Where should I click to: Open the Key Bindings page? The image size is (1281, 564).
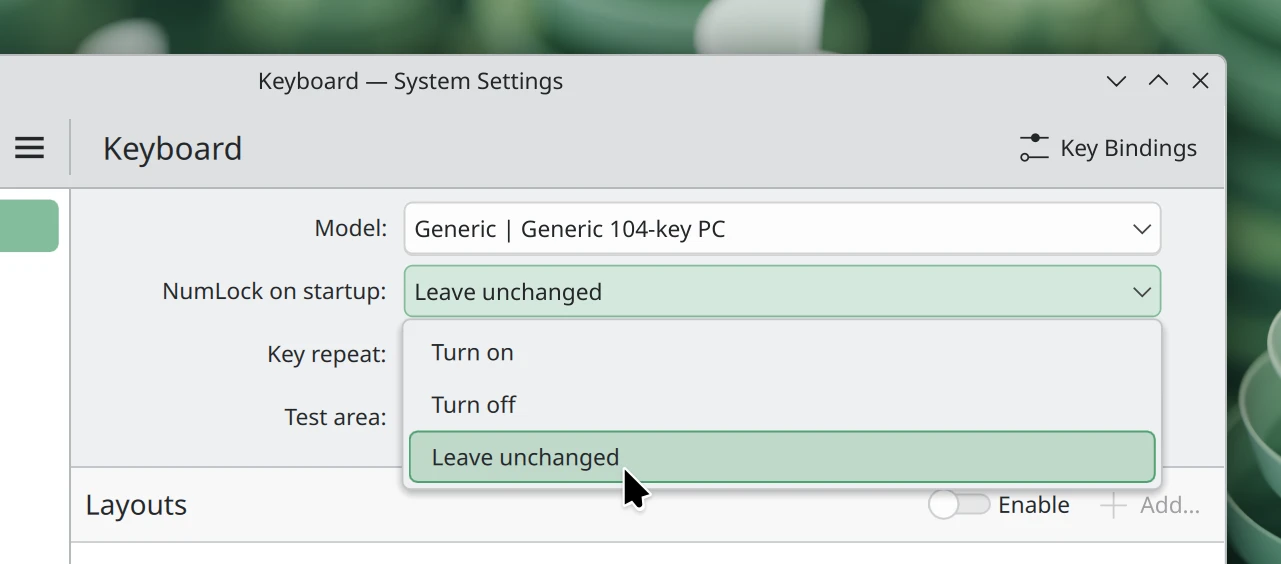tap(1128, 148)
